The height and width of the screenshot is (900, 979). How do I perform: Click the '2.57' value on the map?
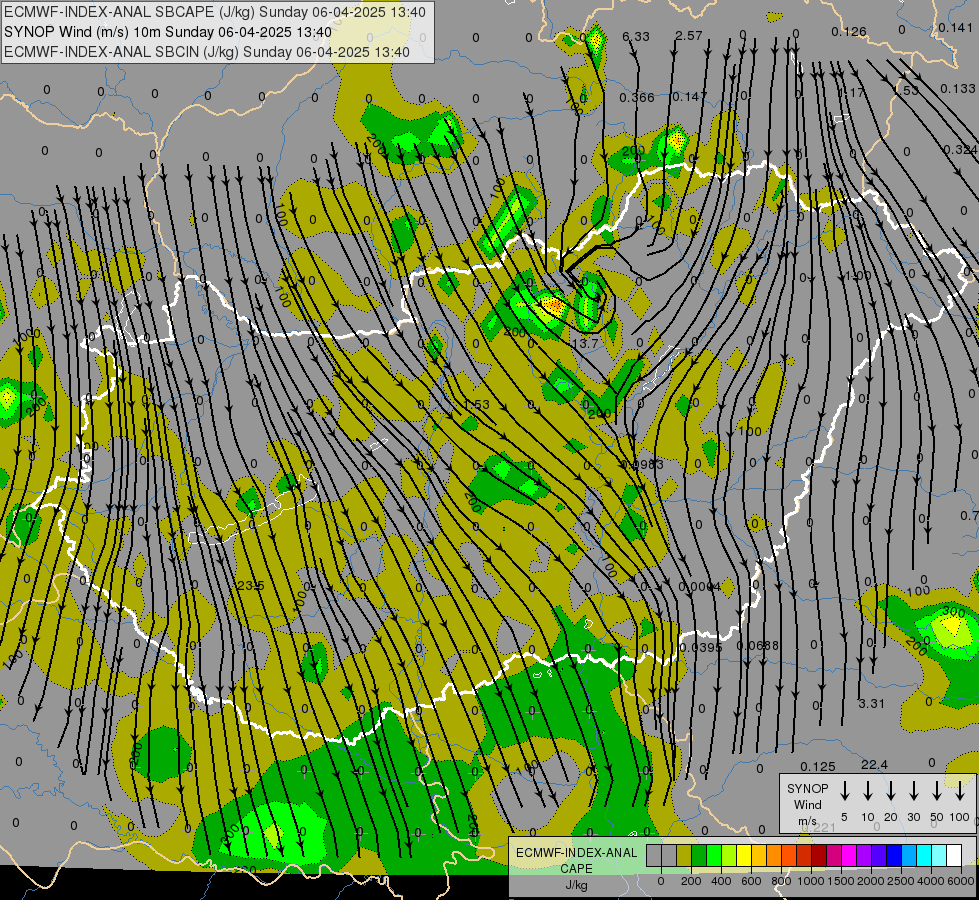pos(689,36)
